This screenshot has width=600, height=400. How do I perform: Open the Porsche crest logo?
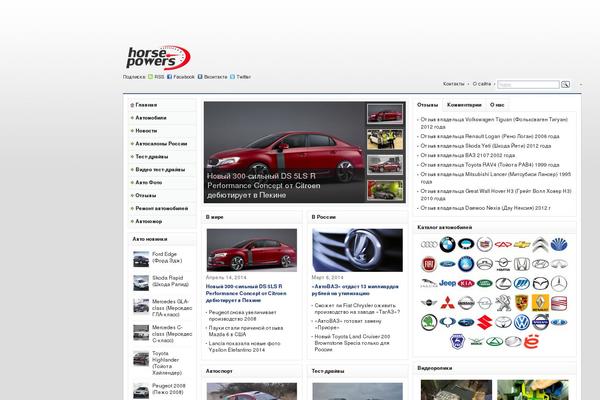[x=522, y=303]
